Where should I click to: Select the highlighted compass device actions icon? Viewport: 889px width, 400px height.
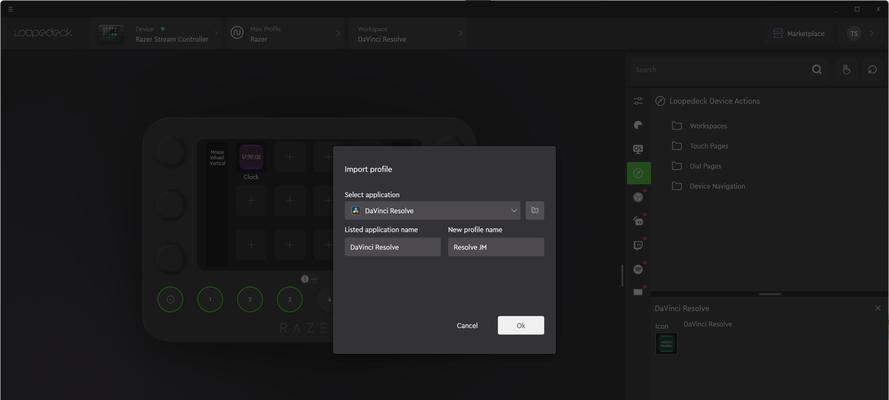[x=638, y=173]
